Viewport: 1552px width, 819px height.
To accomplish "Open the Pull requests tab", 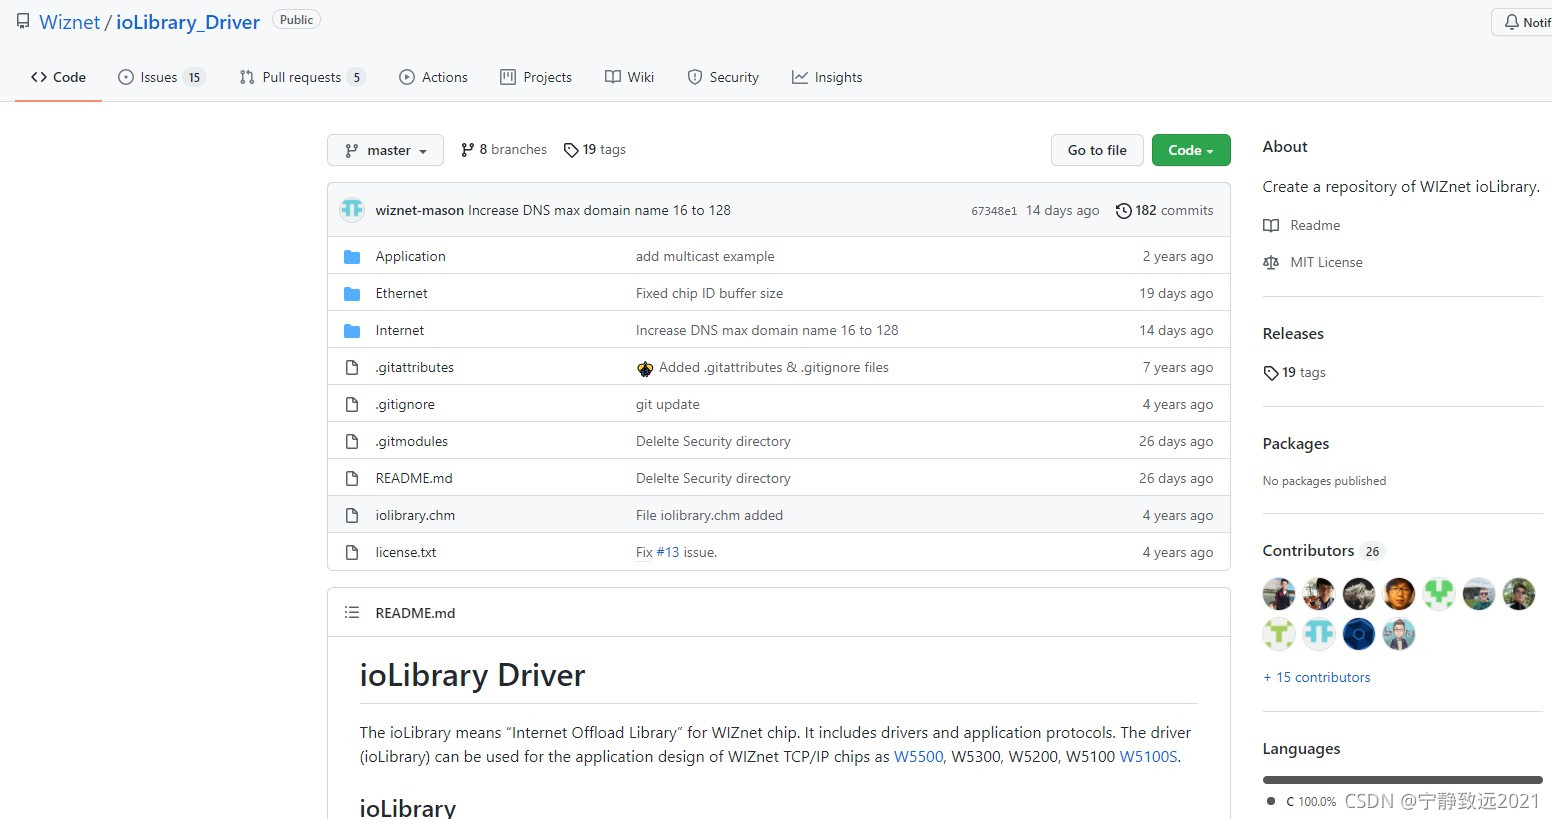I will pos(302,77).
